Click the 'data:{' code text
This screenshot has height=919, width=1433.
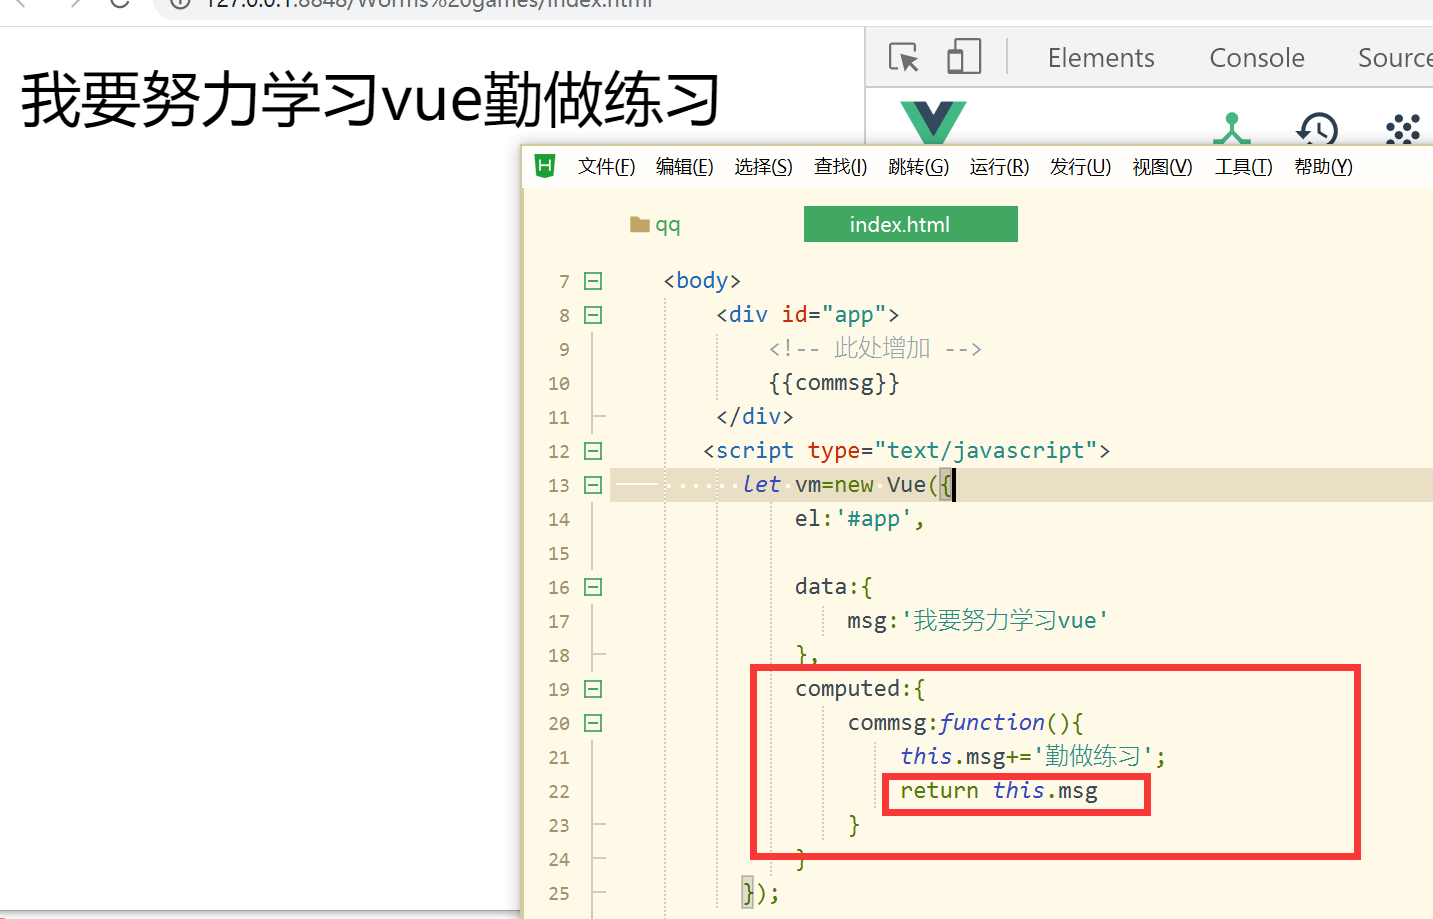[x=834, y=587]
